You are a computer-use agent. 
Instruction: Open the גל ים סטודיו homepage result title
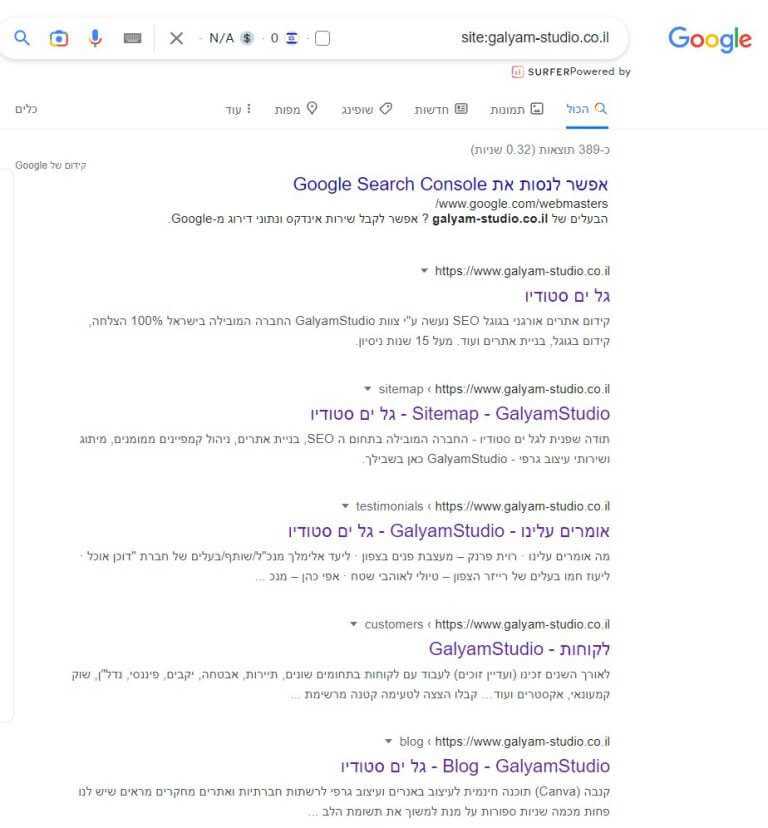pyautogui.click(x=567, y=296)
